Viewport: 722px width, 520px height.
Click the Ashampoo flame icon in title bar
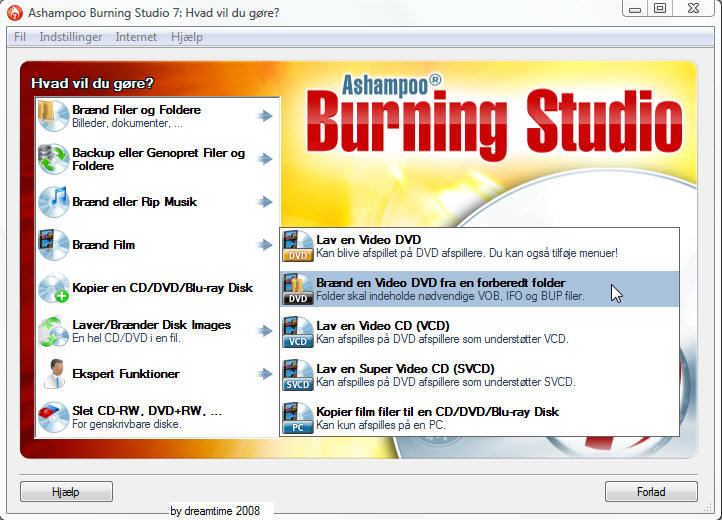point(15,13)
